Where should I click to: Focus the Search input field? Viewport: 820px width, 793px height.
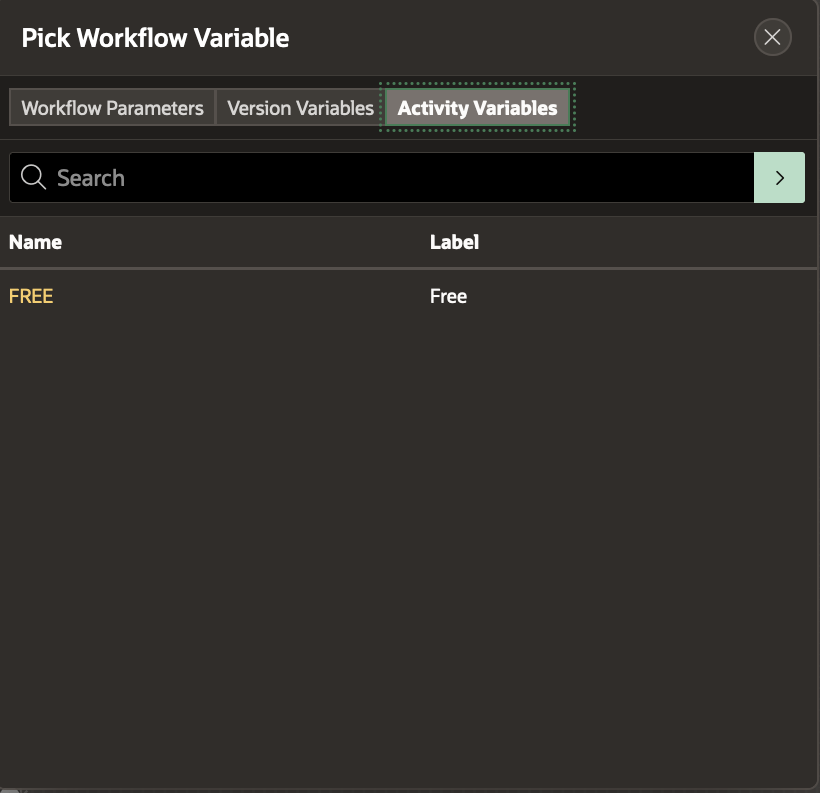pyautogui.click(x=400, y=178)
